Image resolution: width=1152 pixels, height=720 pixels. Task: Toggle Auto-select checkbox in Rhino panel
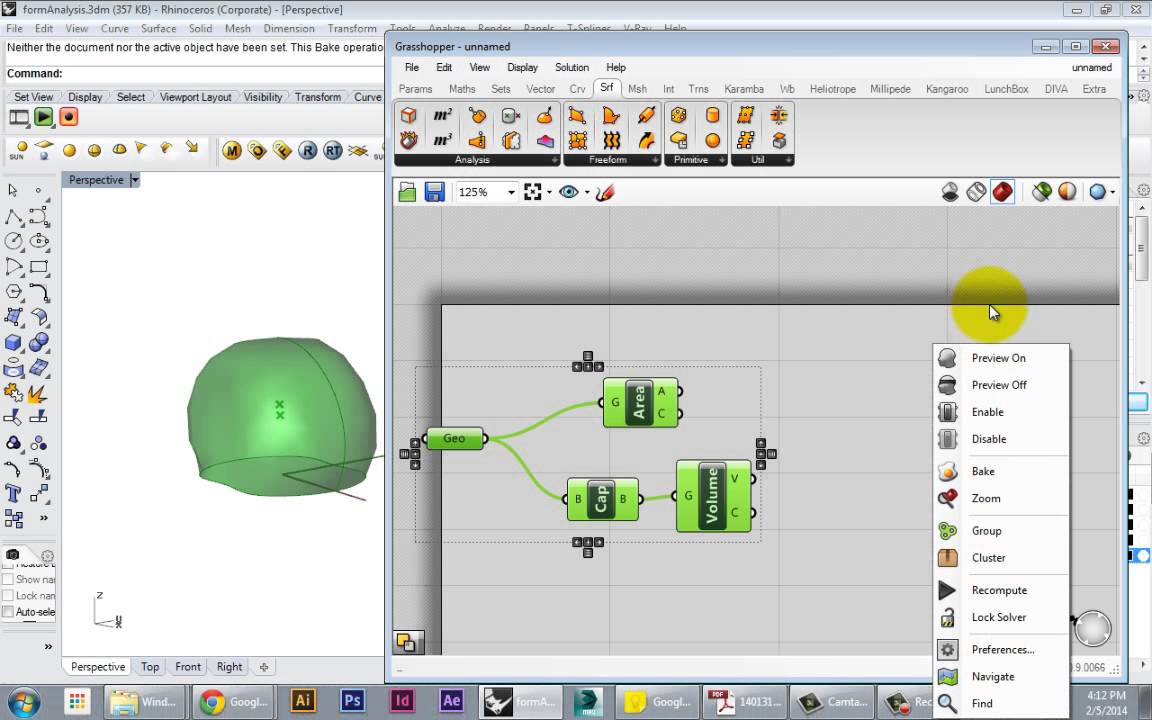[8, 612]
